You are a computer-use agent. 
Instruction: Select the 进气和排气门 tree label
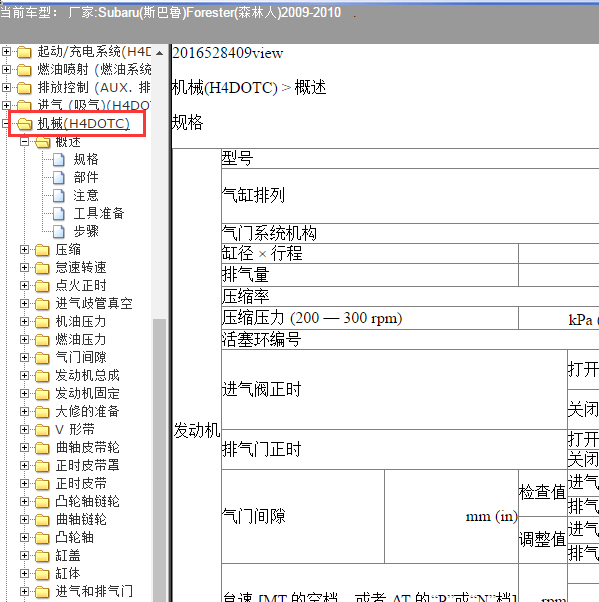tap(94, 591)
